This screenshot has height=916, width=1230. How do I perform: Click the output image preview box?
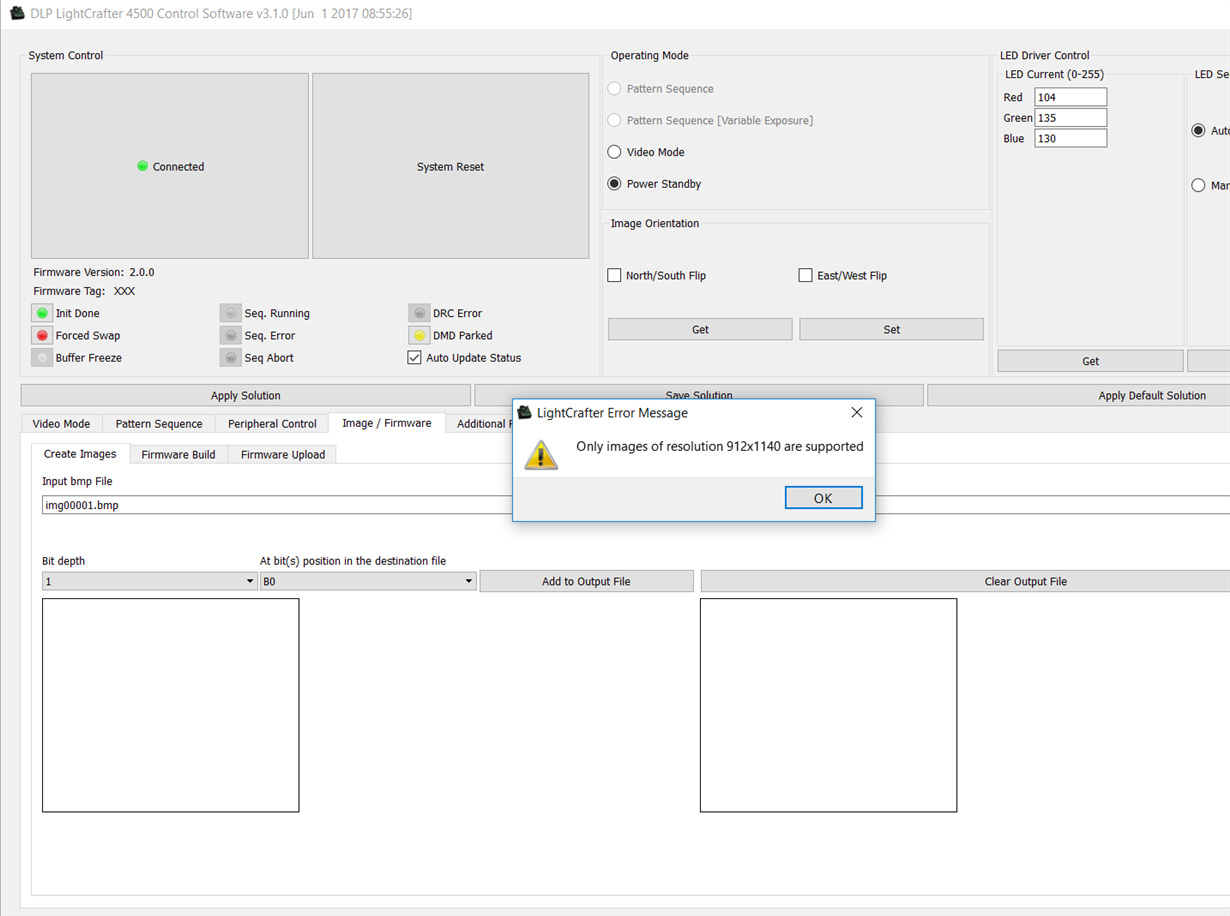[828, 705]
